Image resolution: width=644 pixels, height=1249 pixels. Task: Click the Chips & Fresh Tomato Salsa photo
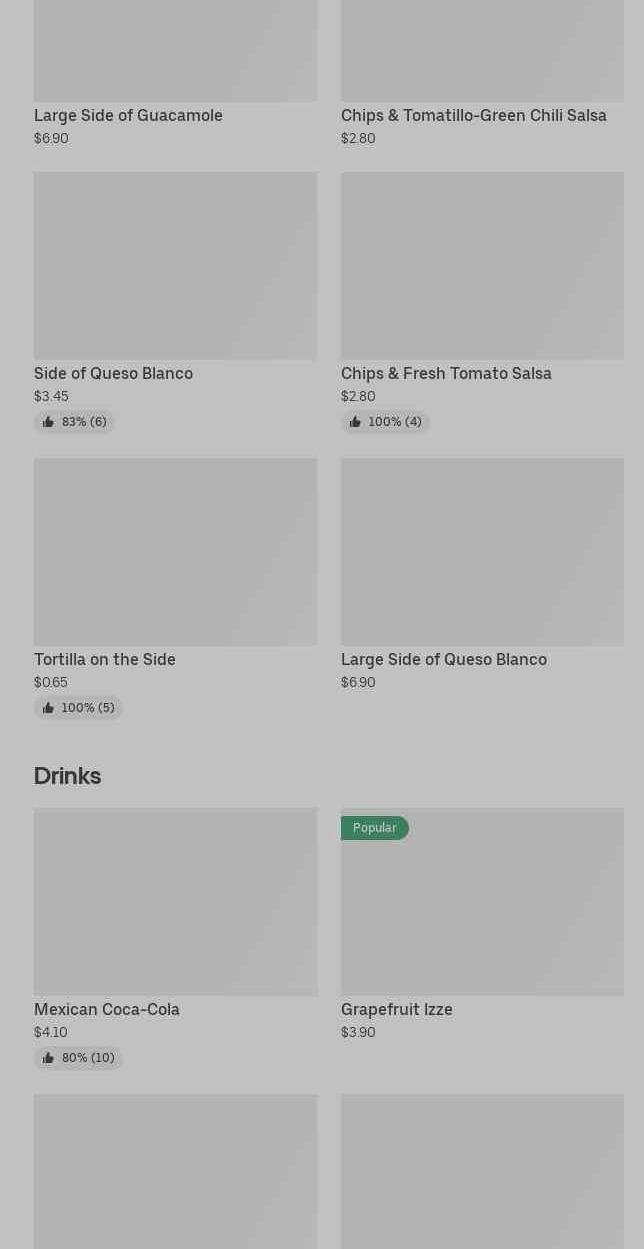pos(482,265)
